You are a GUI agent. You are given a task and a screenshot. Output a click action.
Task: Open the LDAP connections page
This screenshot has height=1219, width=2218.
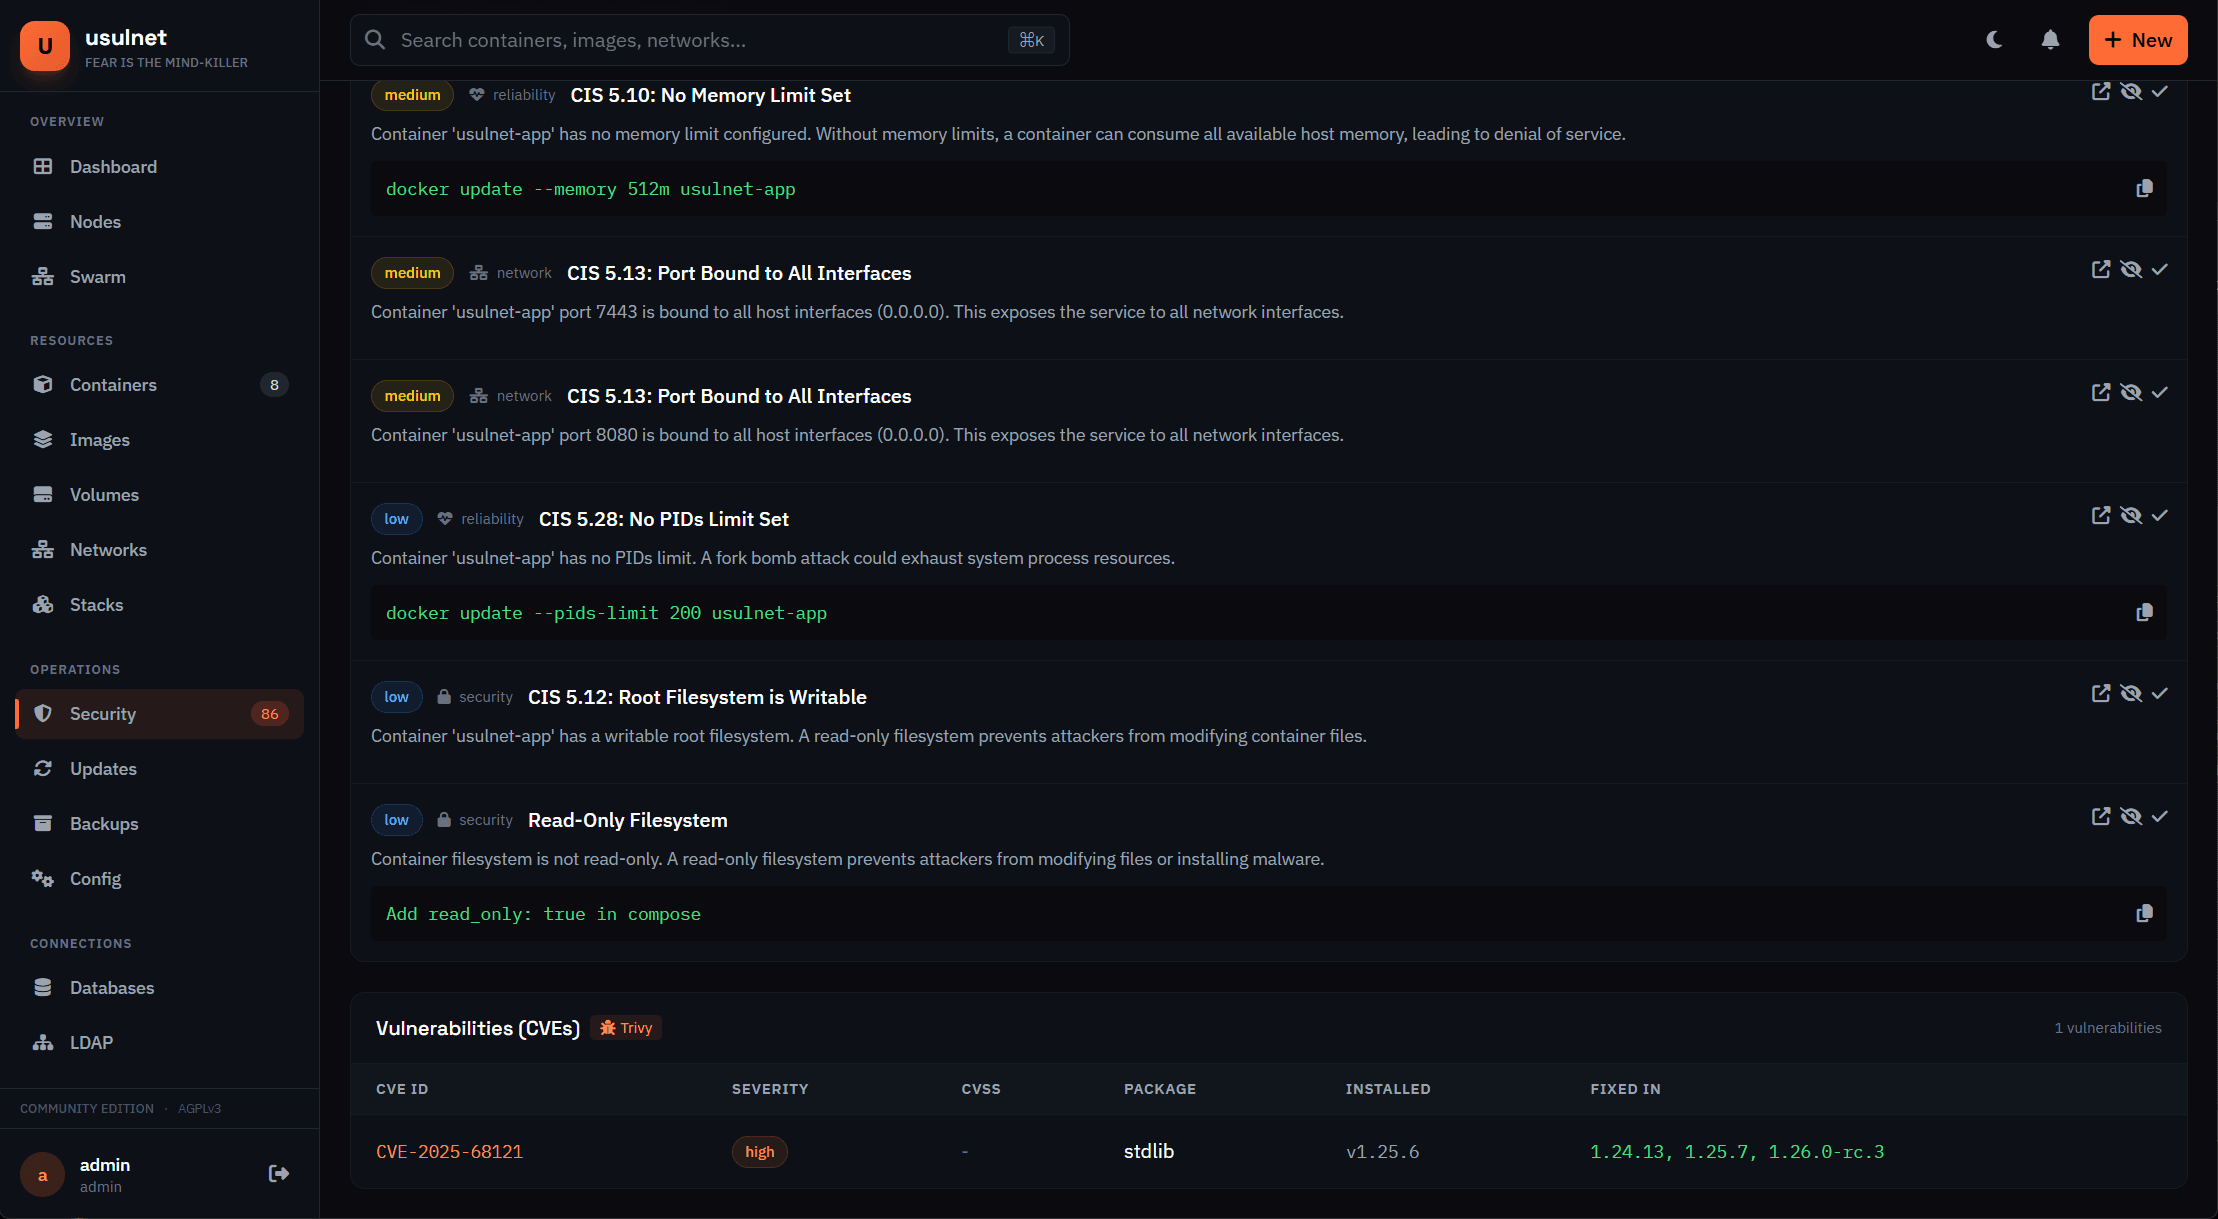[91, 1042]
